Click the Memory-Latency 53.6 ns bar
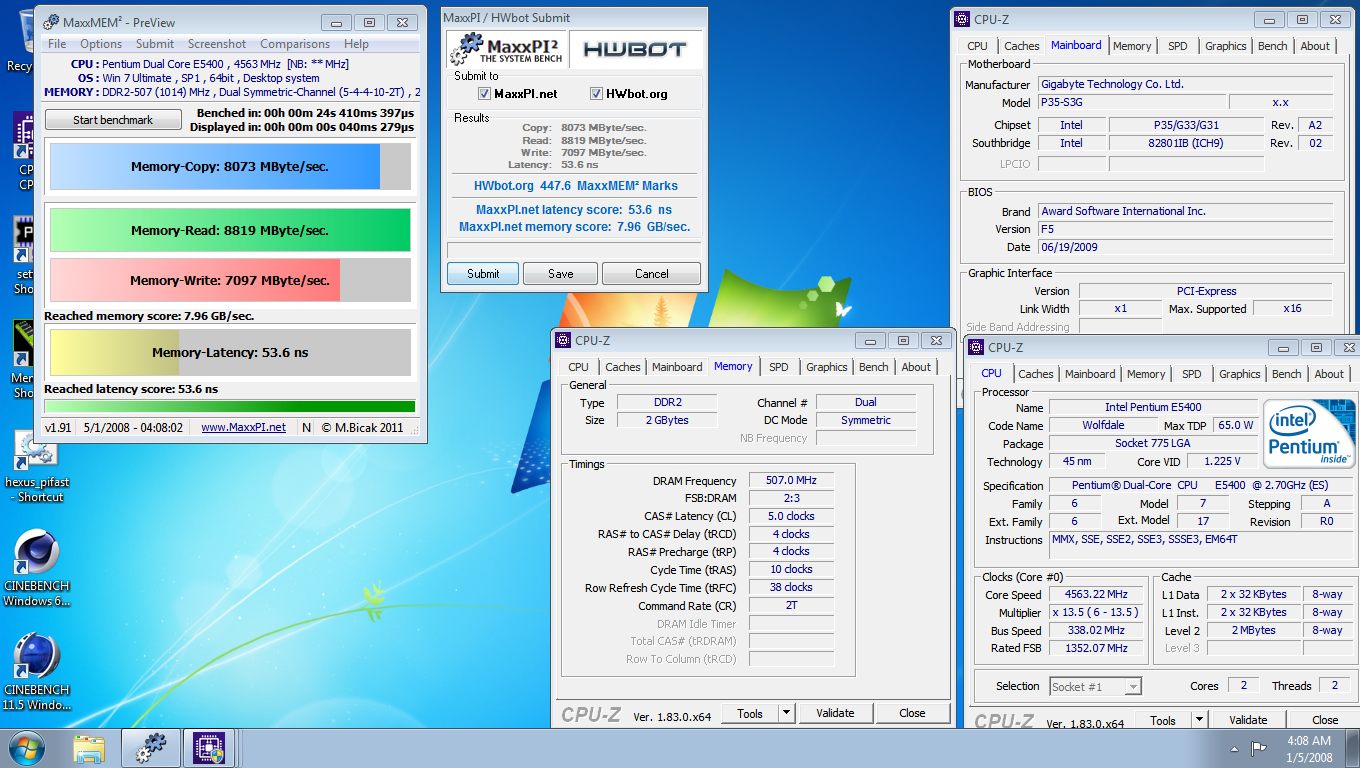 coord(230,352)
